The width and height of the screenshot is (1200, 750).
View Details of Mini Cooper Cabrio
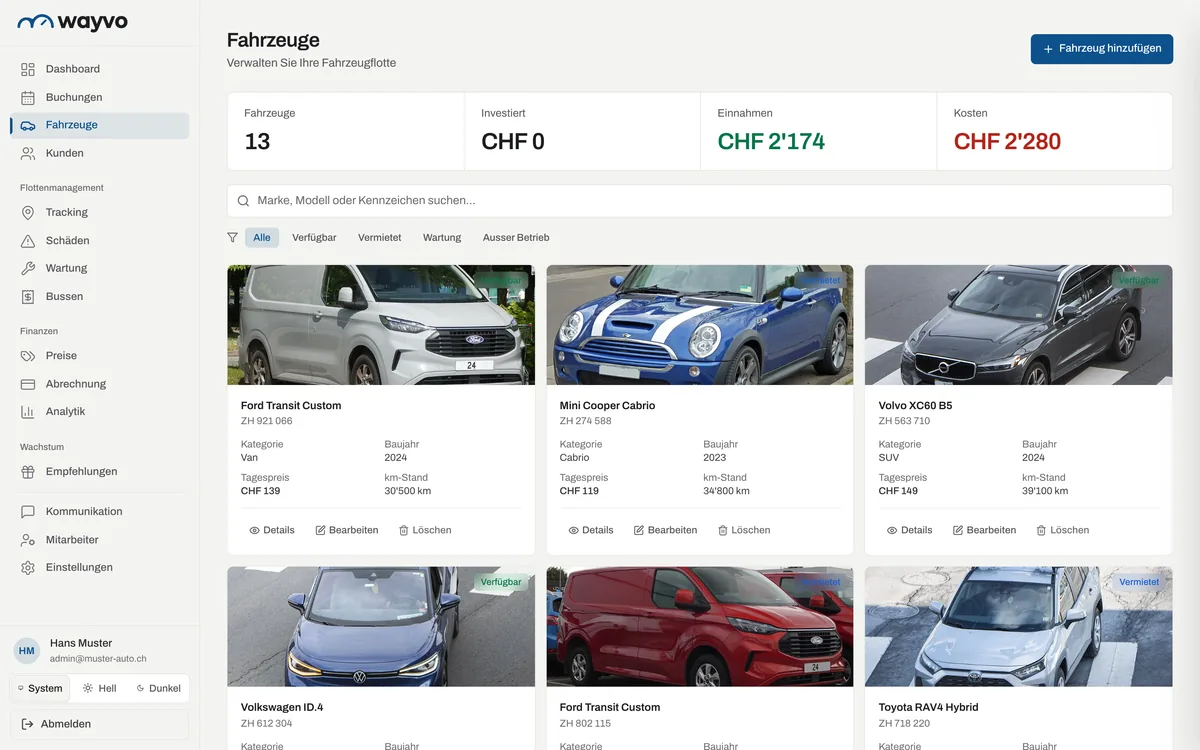[591, 530]
